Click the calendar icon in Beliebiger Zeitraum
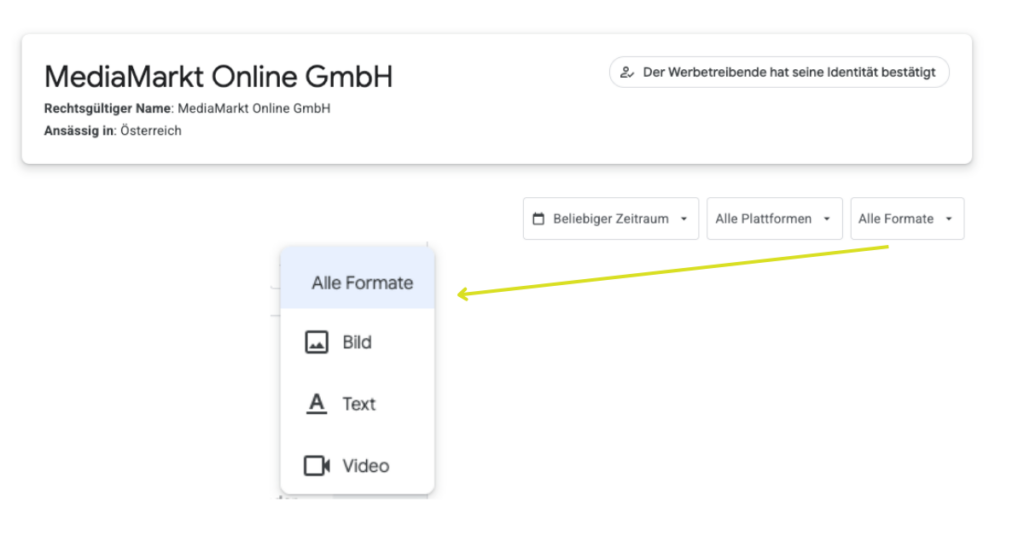 pos(538,219)
